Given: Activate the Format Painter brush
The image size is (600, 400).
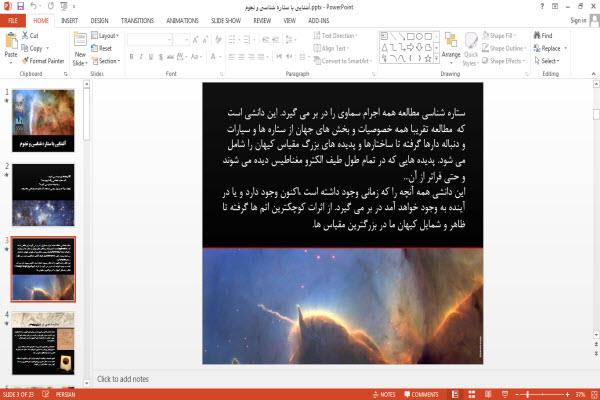Looking at the screenshot, I should 43,61.
